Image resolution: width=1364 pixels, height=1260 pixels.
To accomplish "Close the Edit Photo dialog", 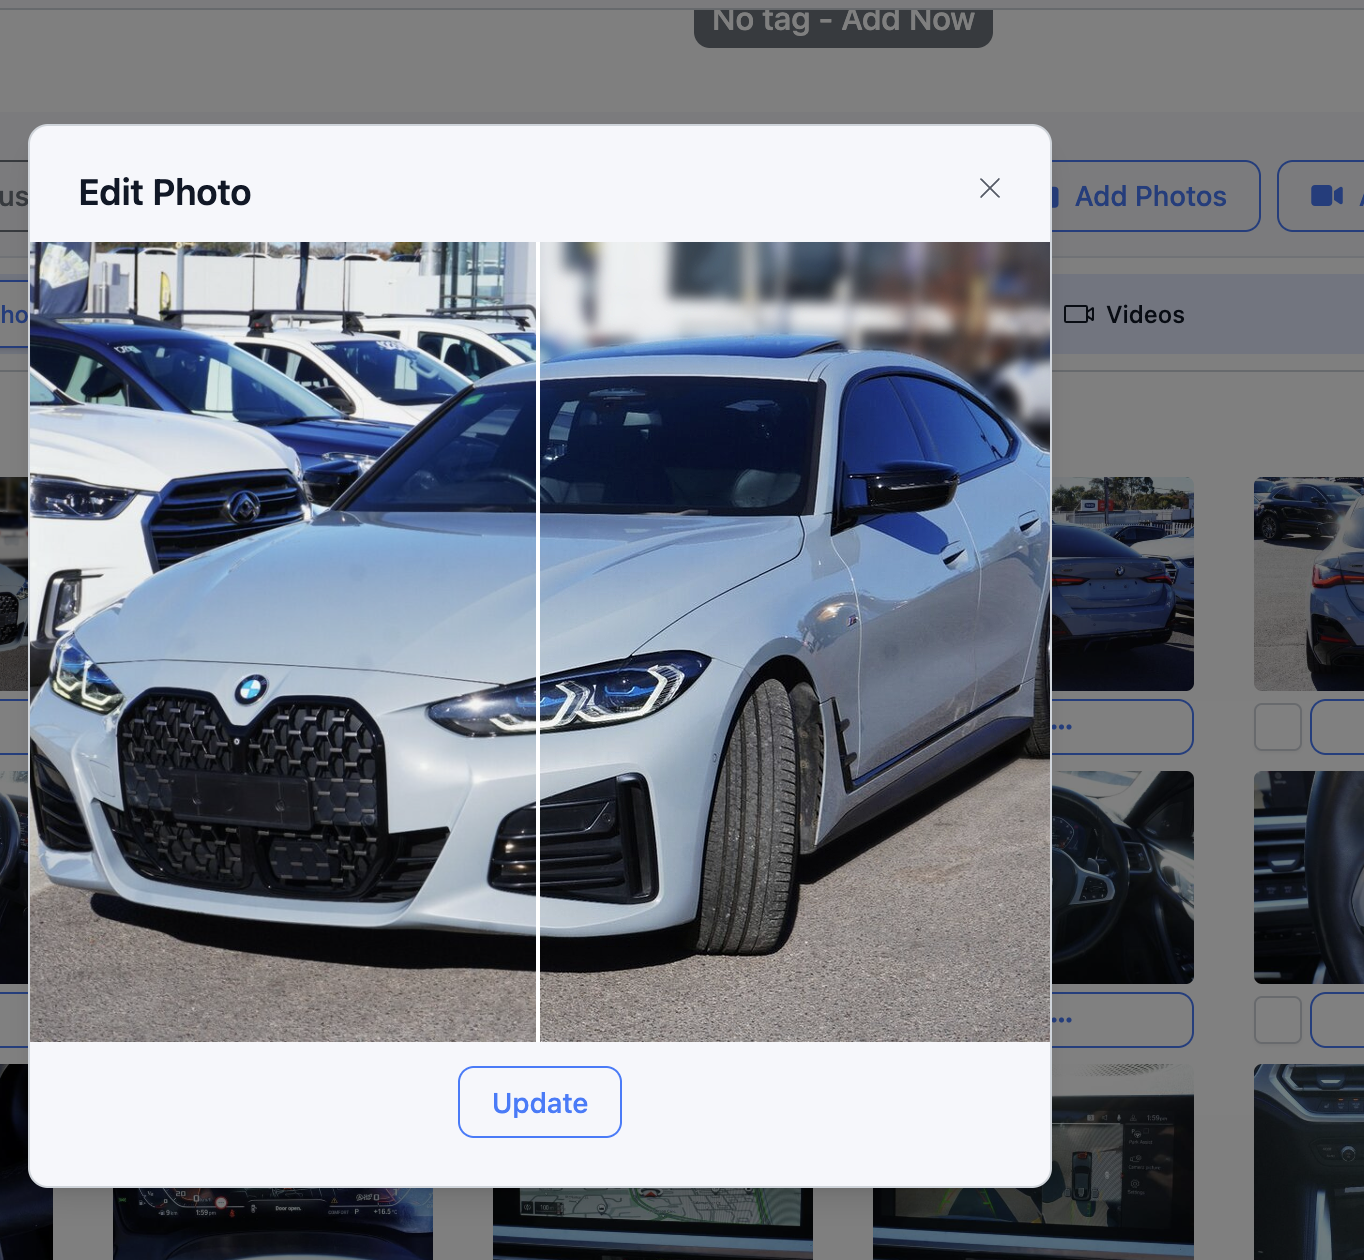I will pos(990,188).
